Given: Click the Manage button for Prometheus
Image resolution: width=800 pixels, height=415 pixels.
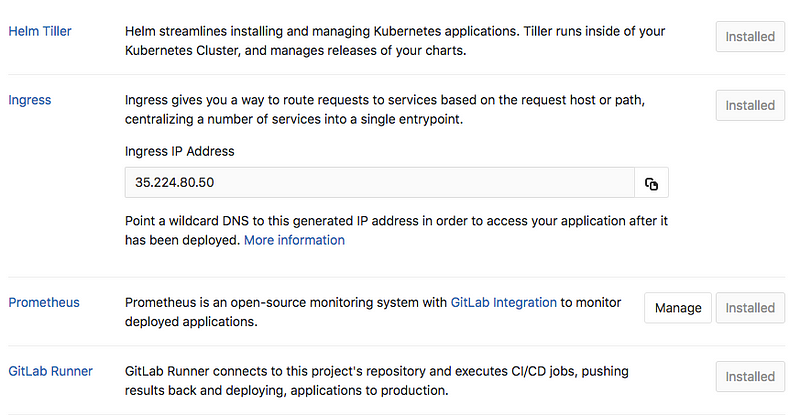Looking at the screenshot, I should pyautogui.click(x=678, y=308).
